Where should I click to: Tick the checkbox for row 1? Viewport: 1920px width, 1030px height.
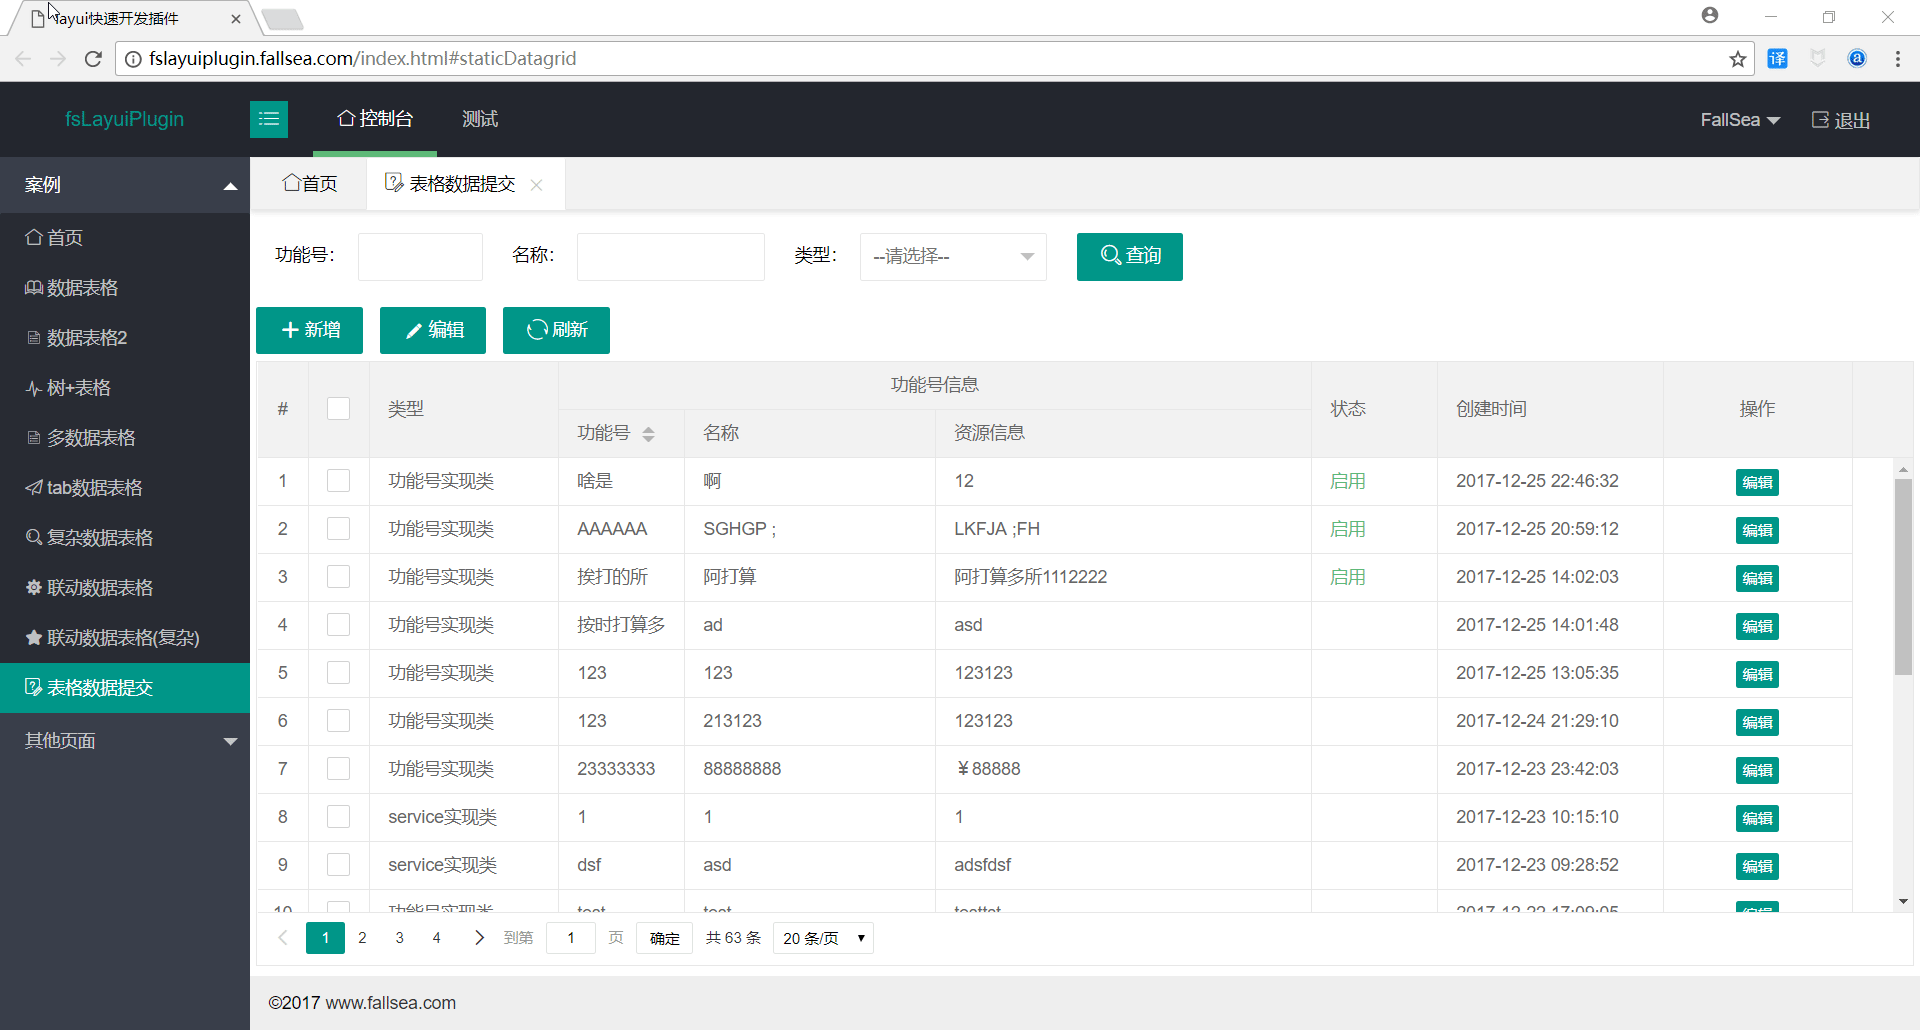[339, 481]
